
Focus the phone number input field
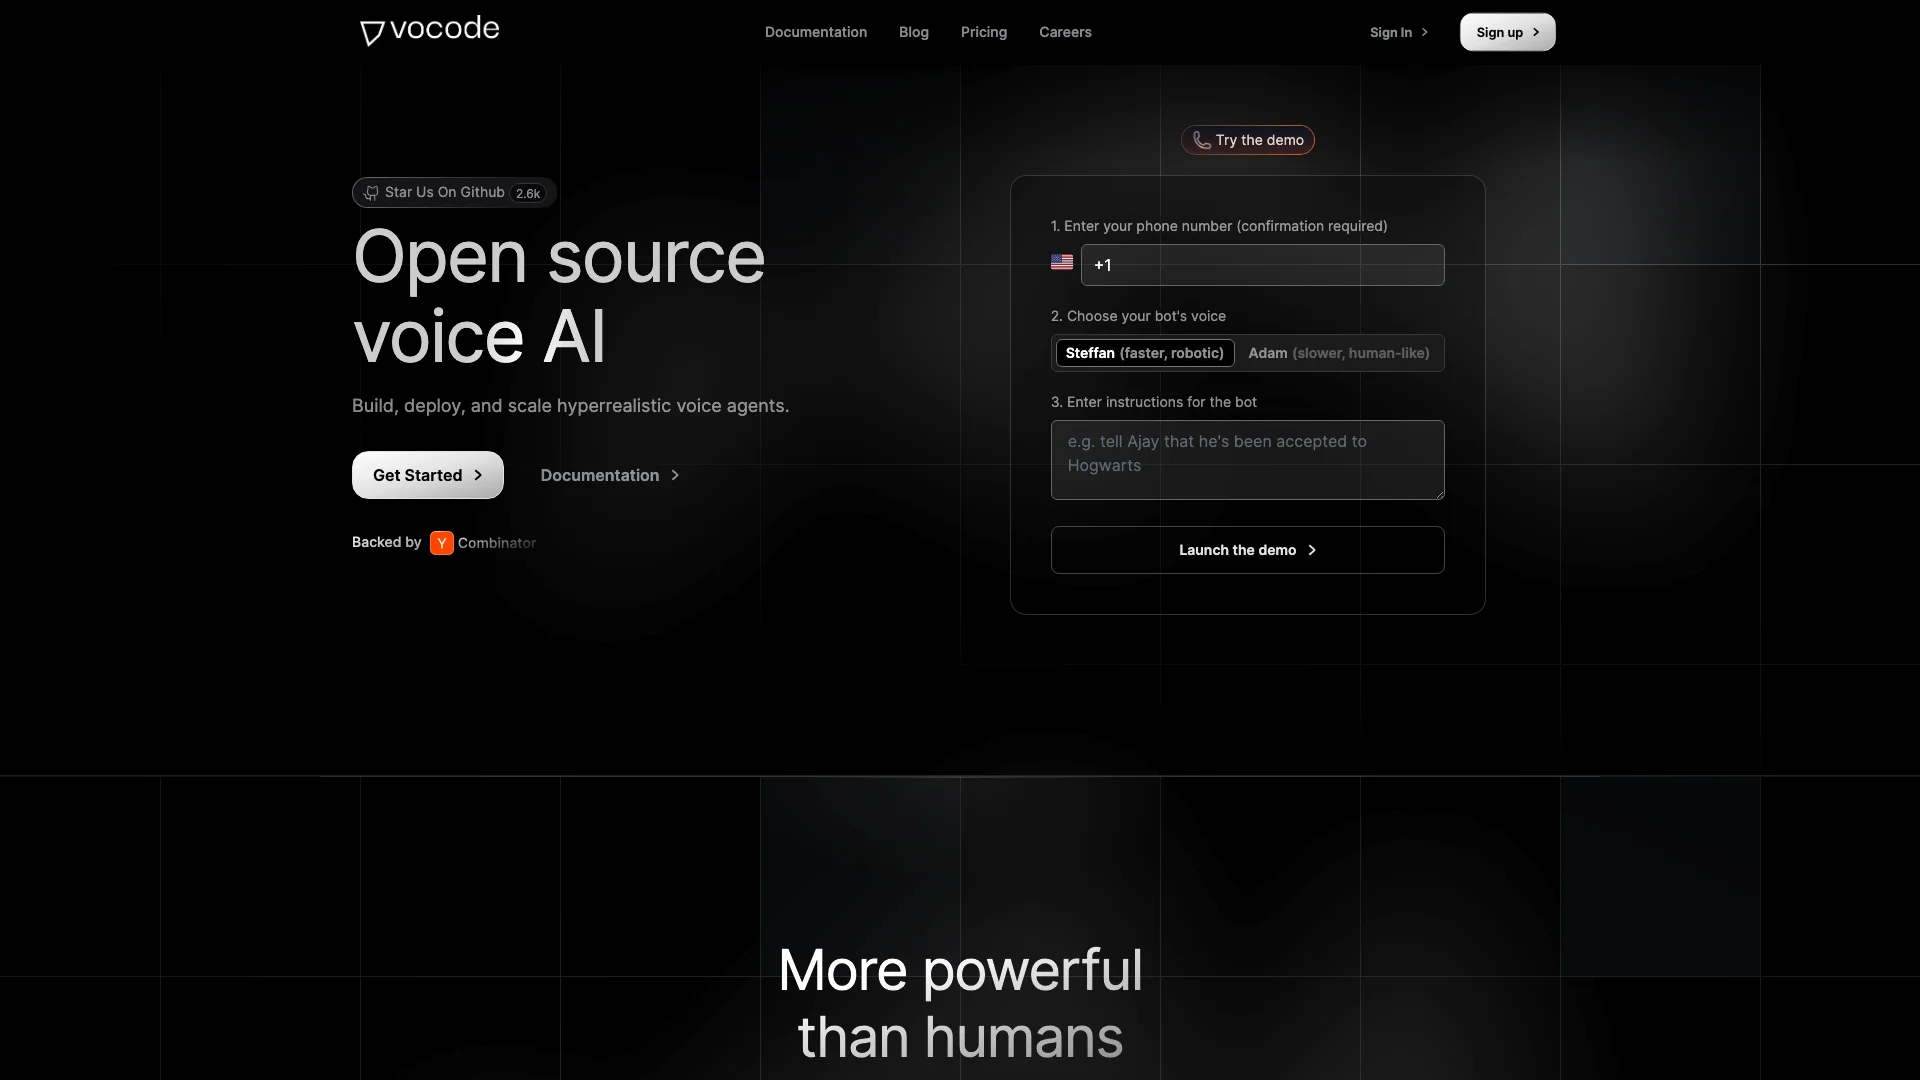1263,265
